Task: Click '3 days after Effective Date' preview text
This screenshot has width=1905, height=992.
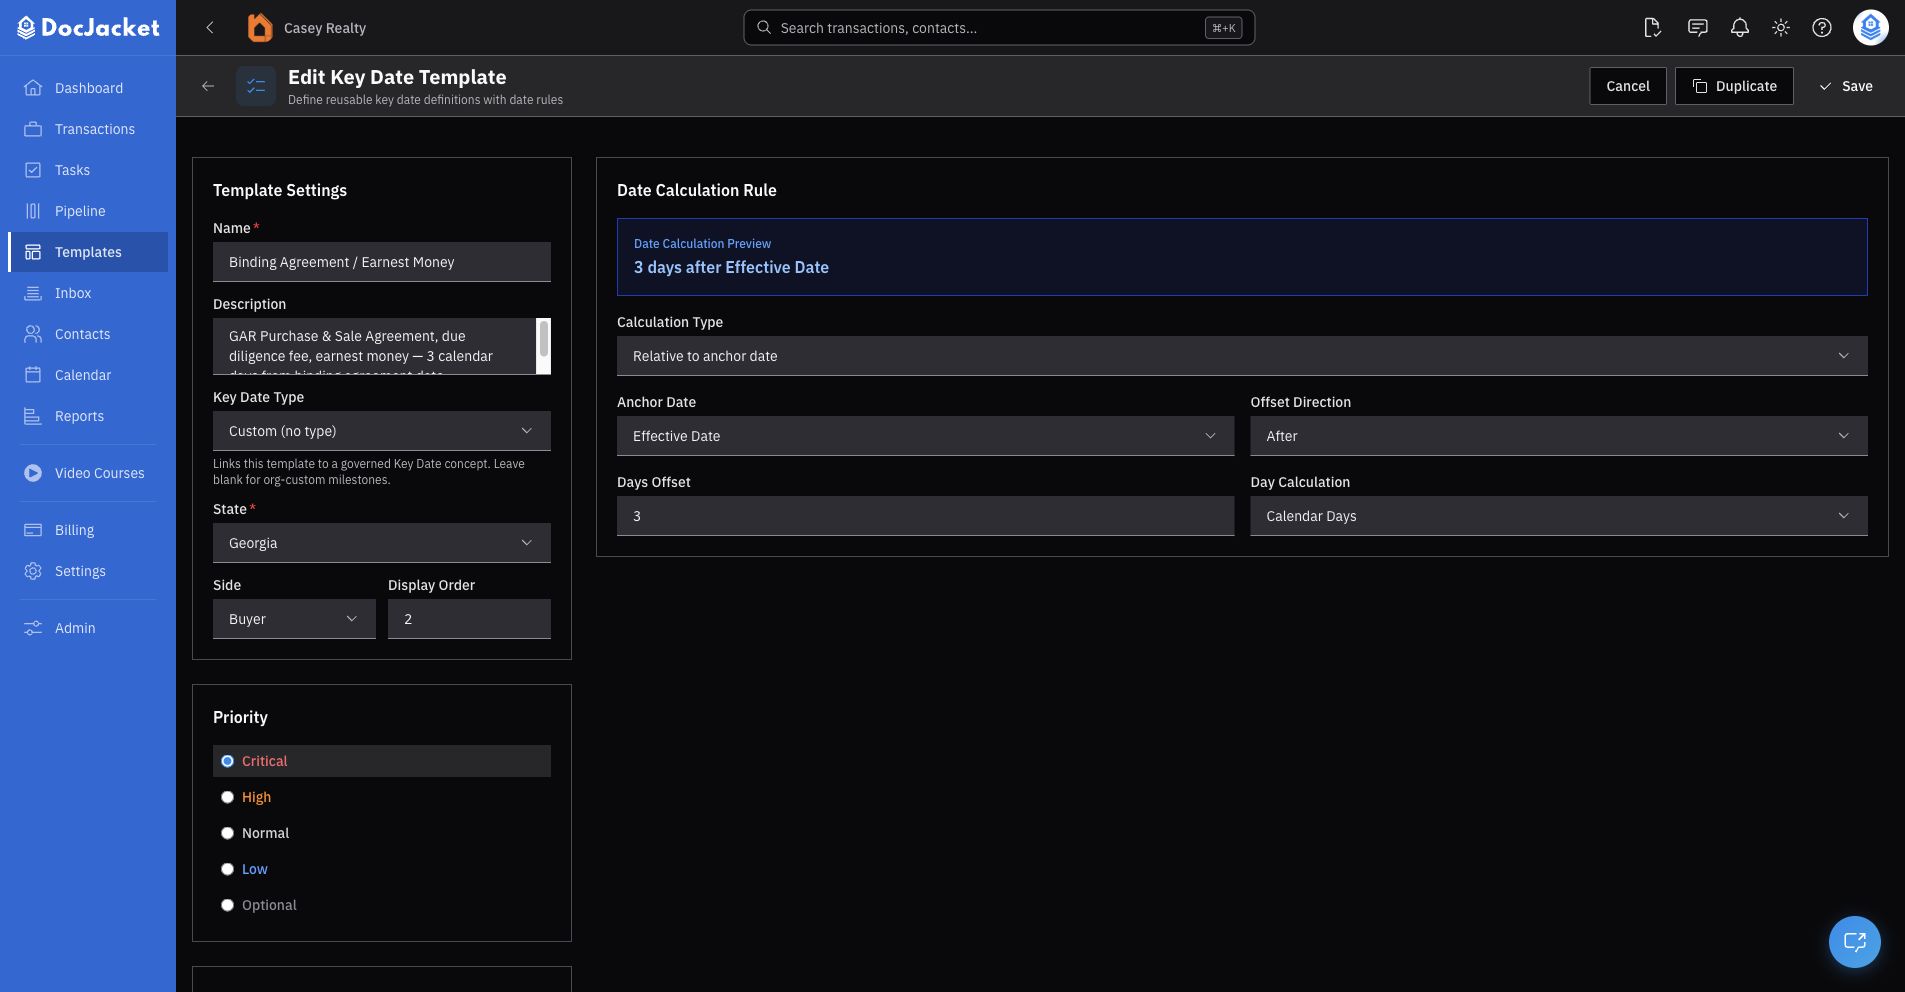Action: (731, 267)
